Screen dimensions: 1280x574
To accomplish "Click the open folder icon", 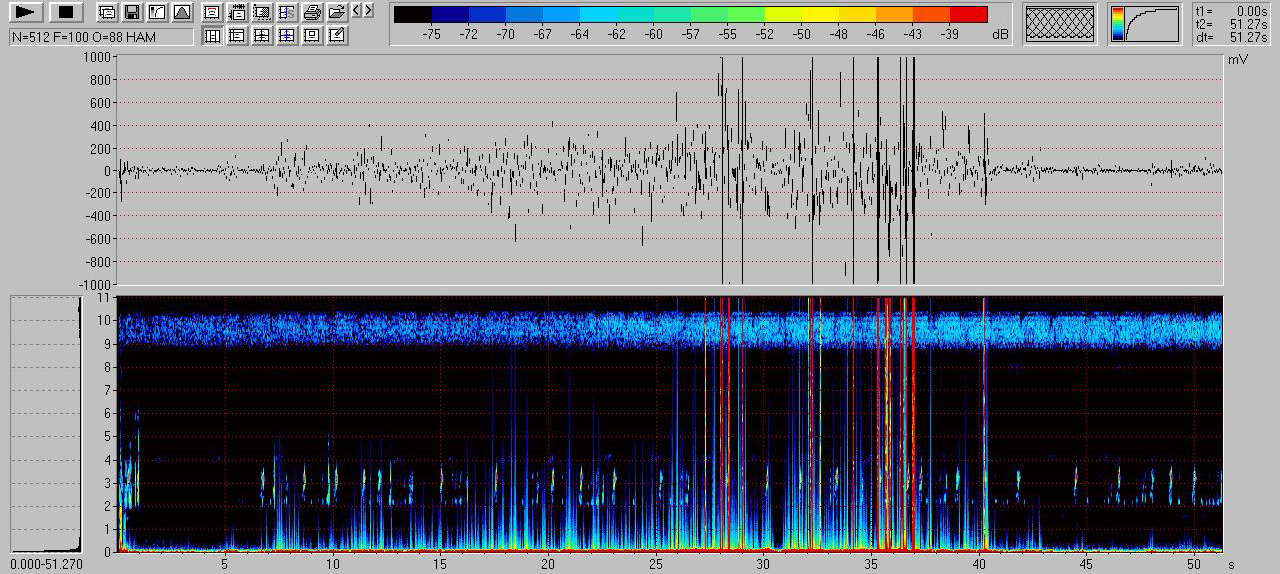I will point(337,13).
